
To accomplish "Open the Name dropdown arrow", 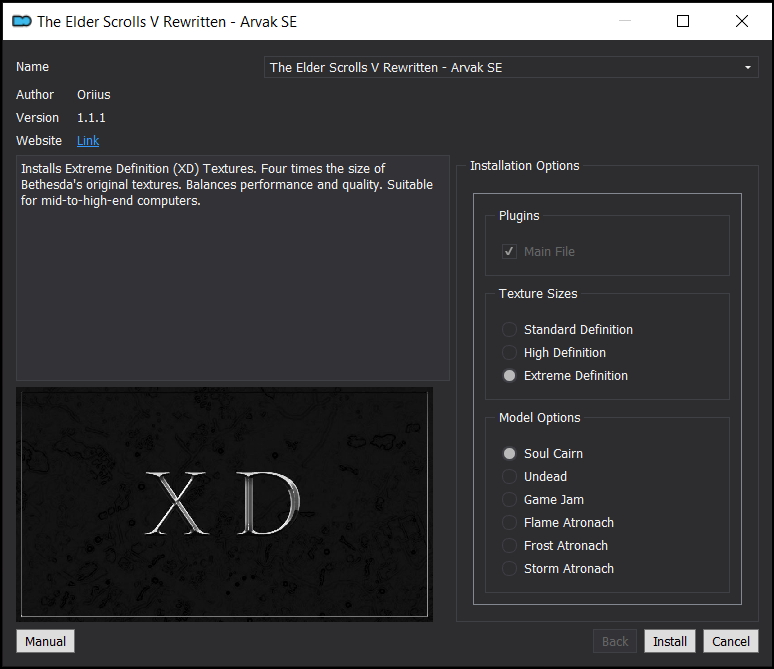I will (748, 67).
